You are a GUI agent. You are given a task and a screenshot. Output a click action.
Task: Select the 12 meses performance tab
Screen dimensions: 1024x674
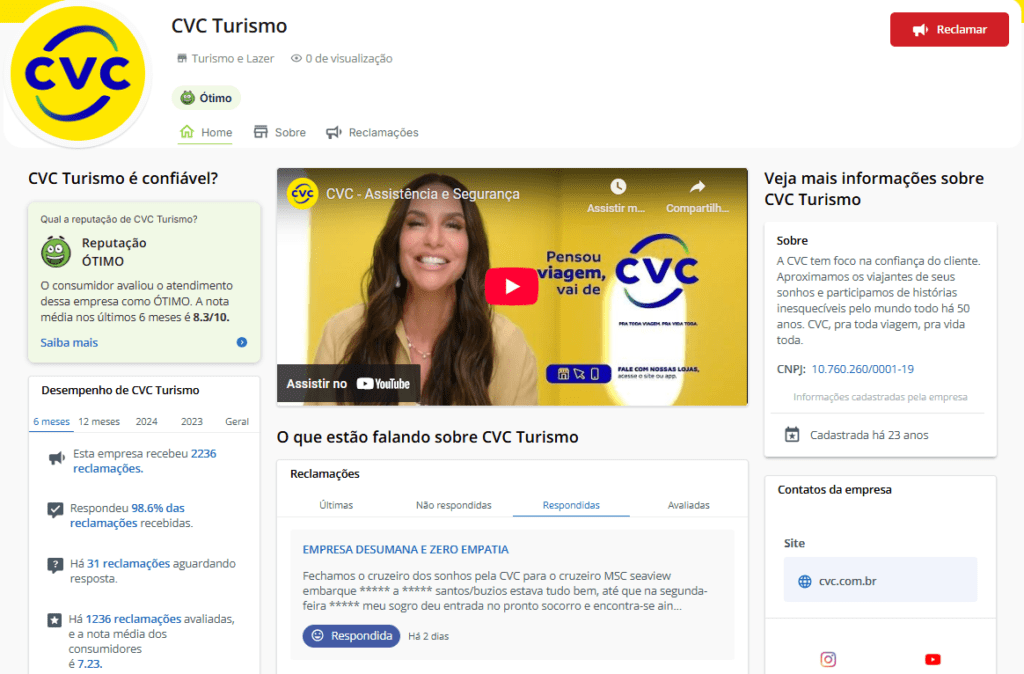click(x=99, y=422)
